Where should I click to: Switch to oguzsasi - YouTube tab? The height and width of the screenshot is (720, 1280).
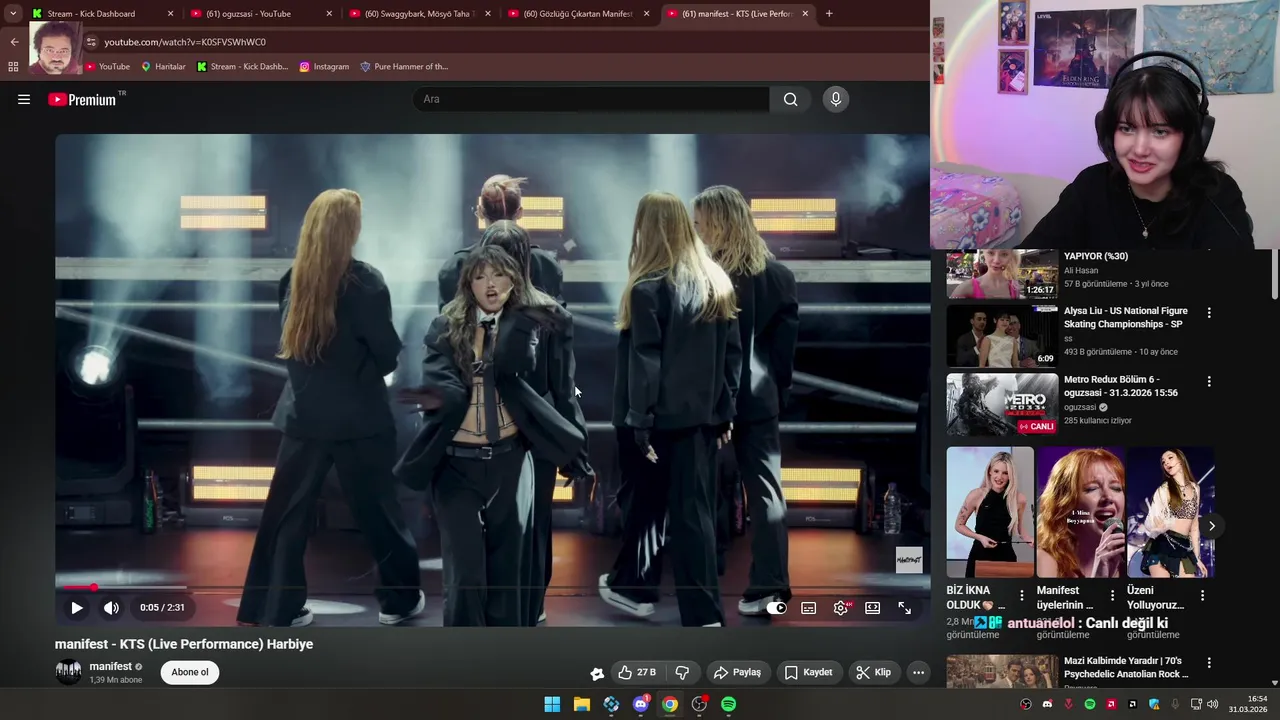pyautogui.click(x=262, y=14)
